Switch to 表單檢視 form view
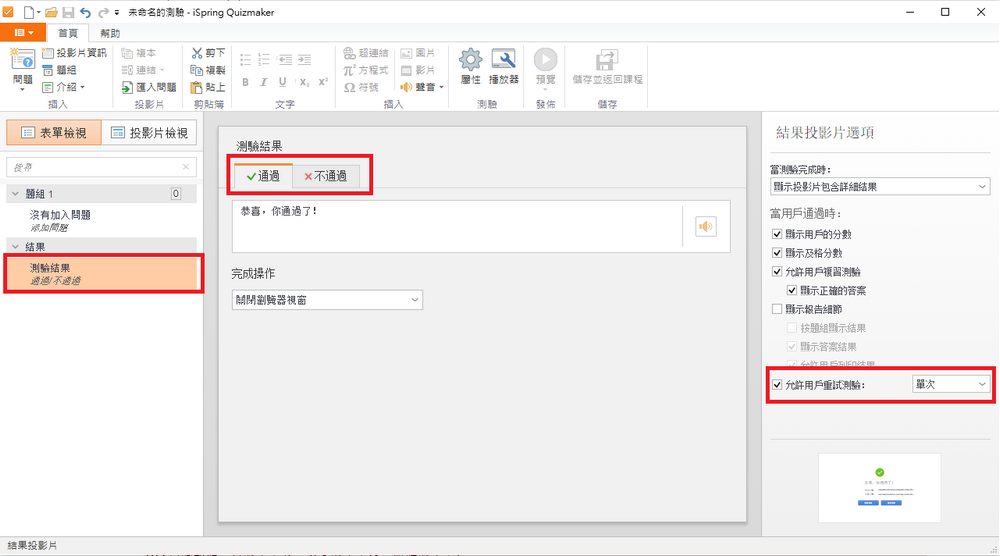Viewport: 1000px width, 556px height. click(54, 133)
